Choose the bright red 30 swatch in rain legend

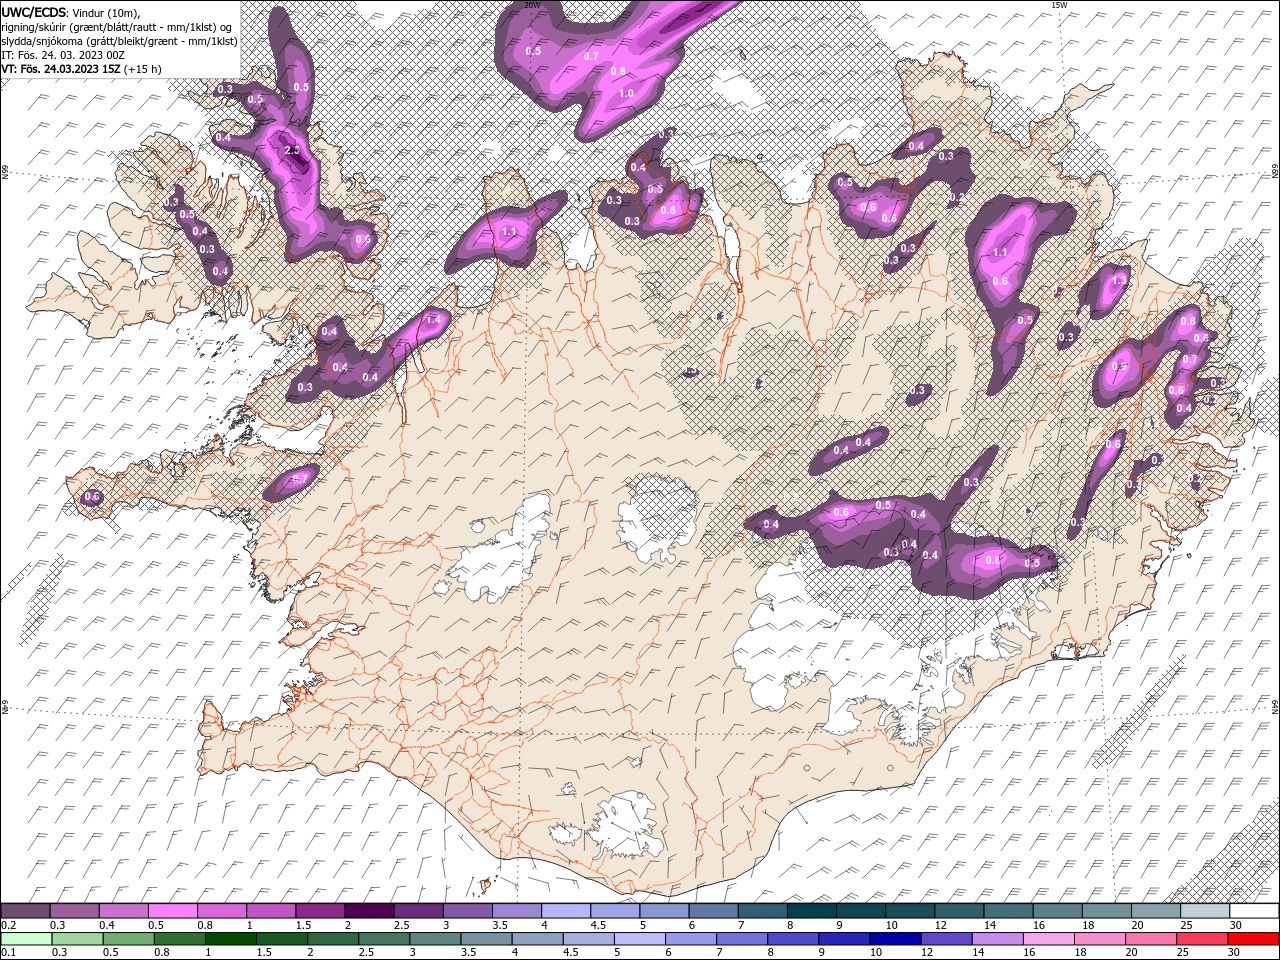pos(1254,938)
